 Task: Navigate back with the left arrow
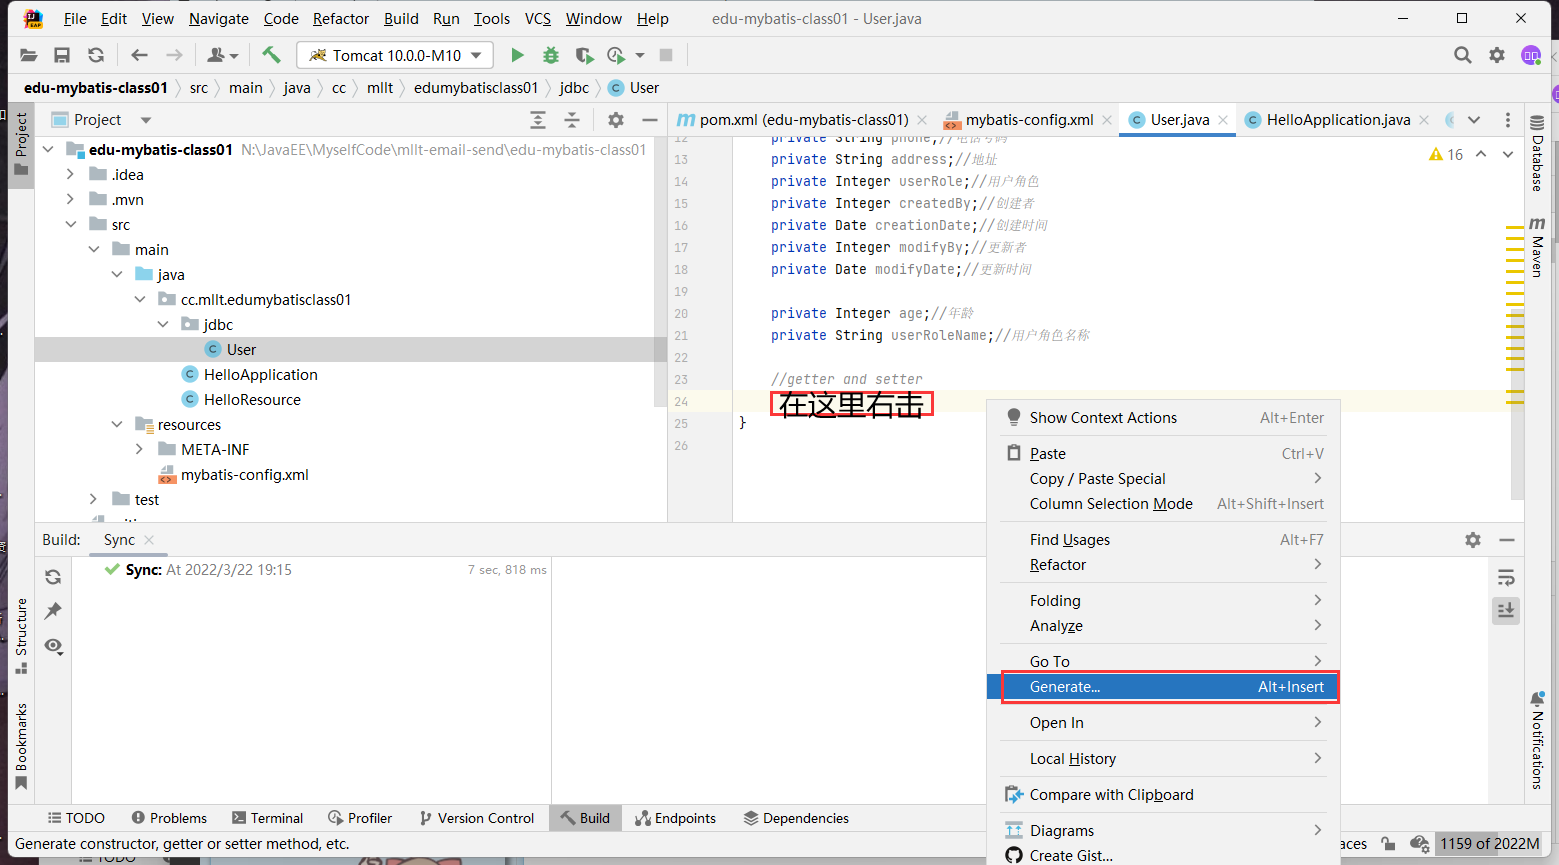click(x=139, y=55)
